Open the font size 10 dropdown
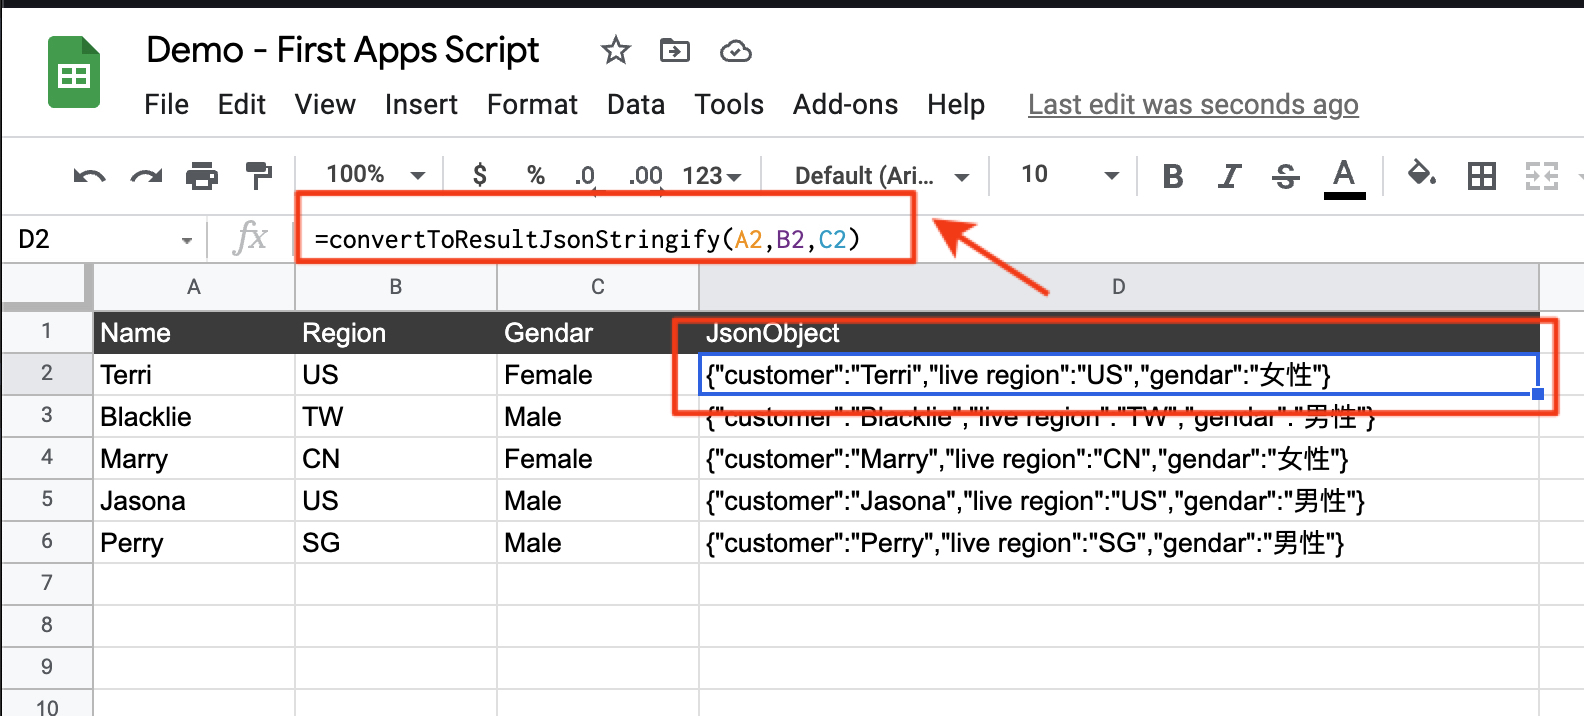Screen dimensions: 1584x716 (1068, 175)
